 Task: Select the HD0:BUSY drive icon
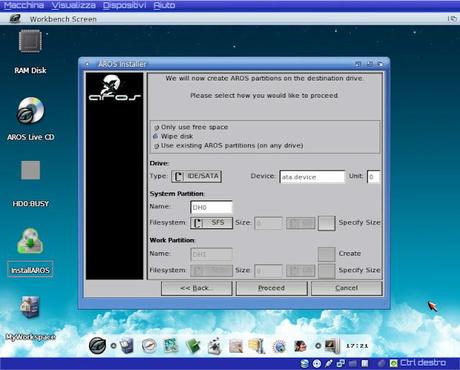coord(30,170)
